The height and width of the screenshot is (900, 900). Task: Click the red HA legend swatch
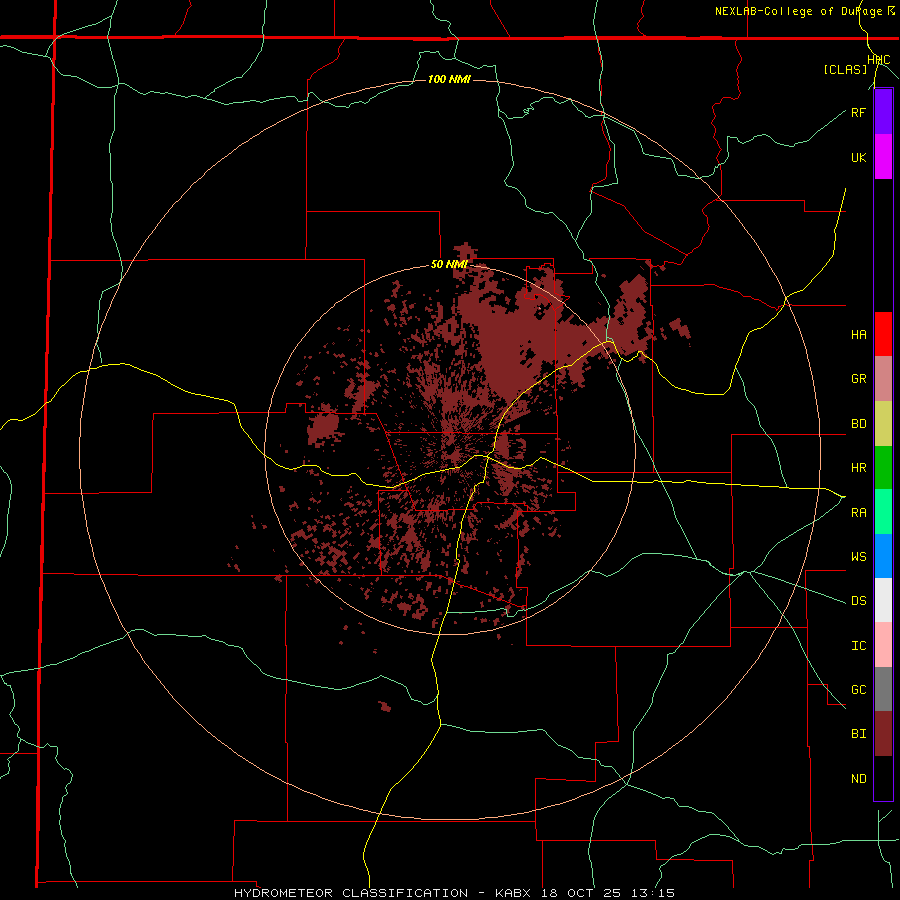point(883,334)
